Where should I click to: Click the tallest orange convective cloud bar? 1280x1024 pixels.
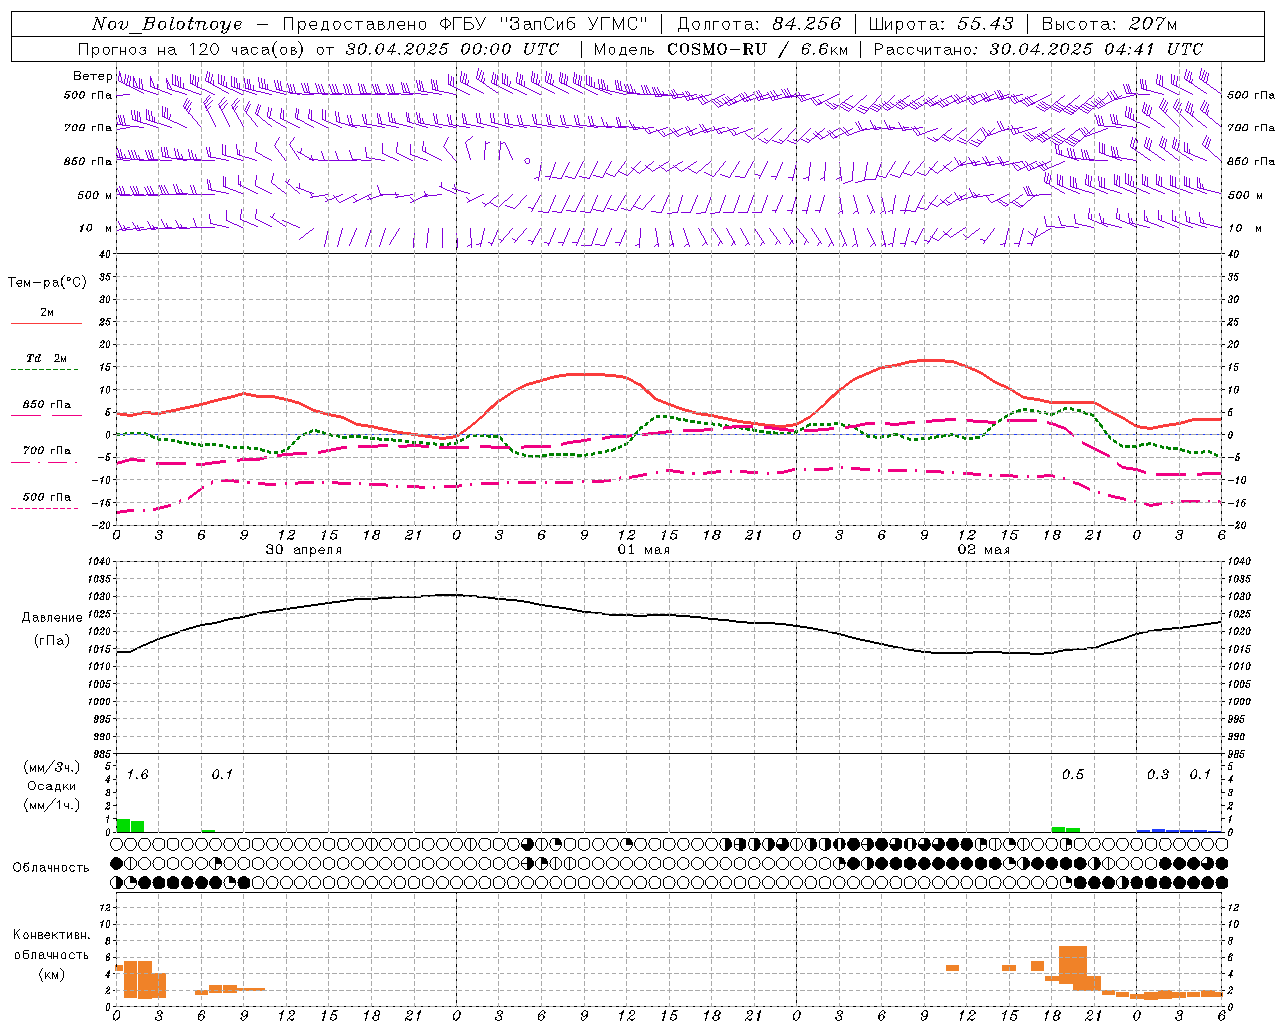tap(1073, 968)
